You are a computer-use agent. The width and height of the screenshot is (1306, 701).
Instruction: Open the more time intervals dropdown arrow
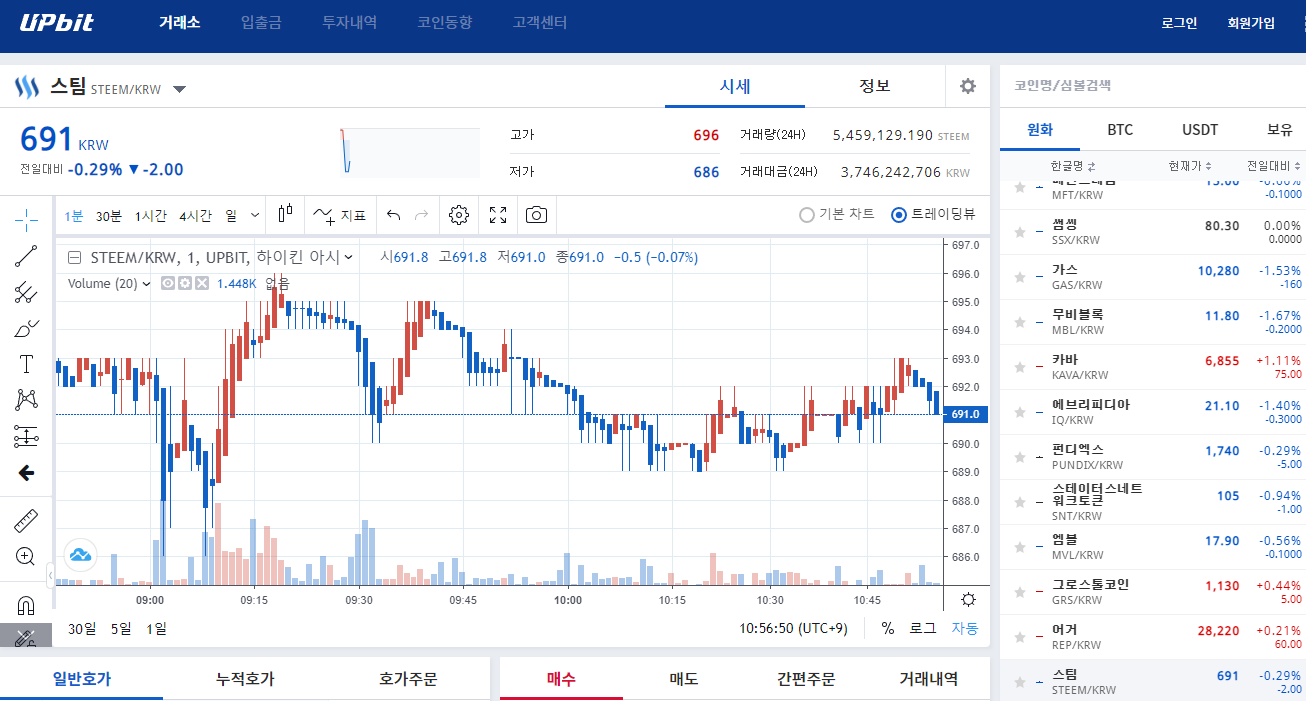point(255,215)
